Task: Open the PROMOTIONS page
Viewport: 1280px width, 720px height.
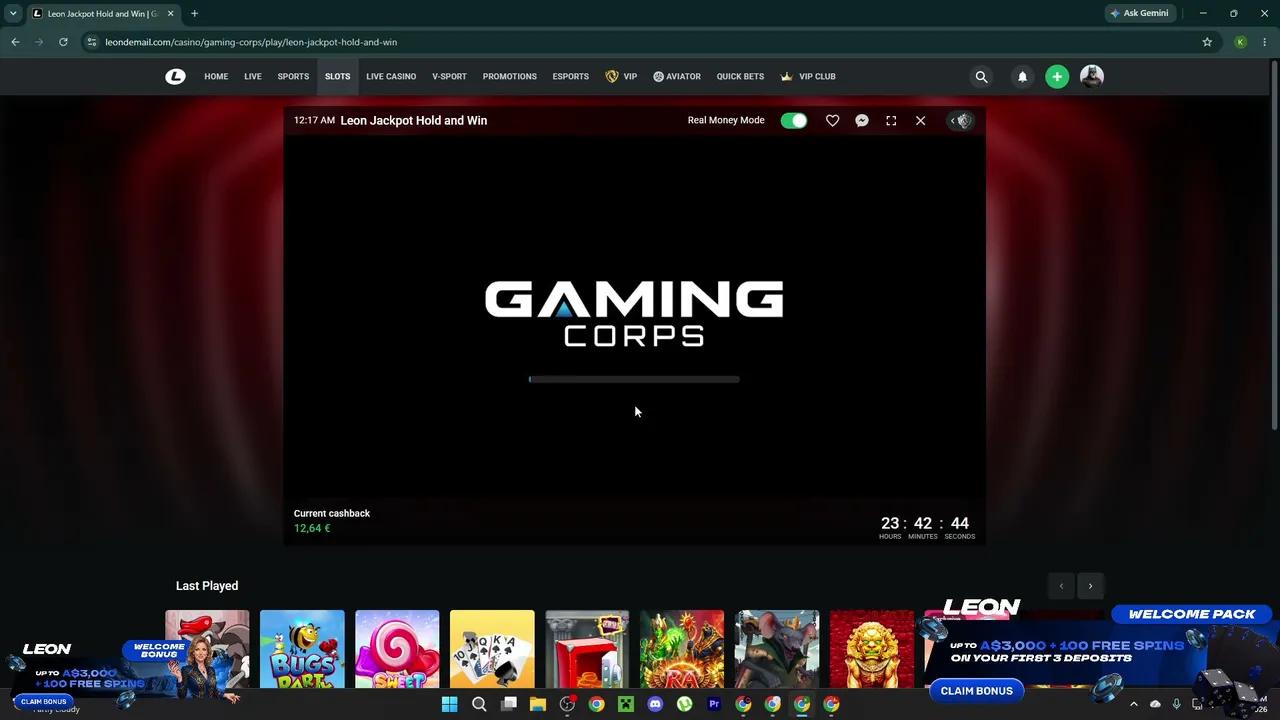Action: coord(509,76)
